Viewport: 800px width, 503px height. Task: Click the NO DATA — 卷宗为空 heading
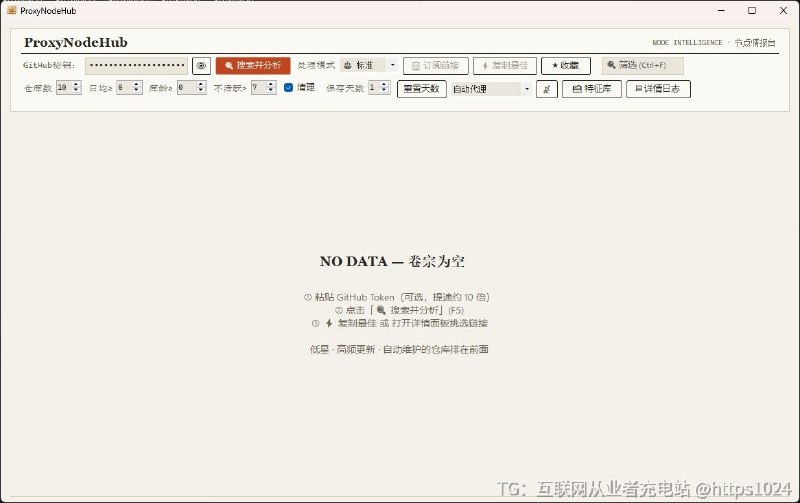(392, 261)
